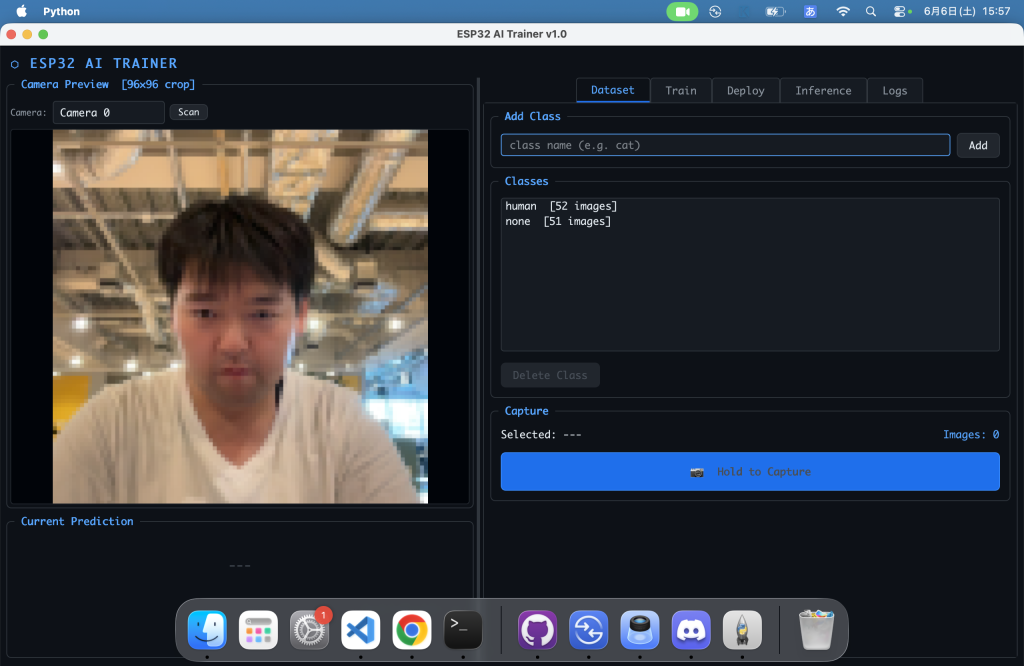Launch Visual Studio Code from the Dock

(360, 630)
